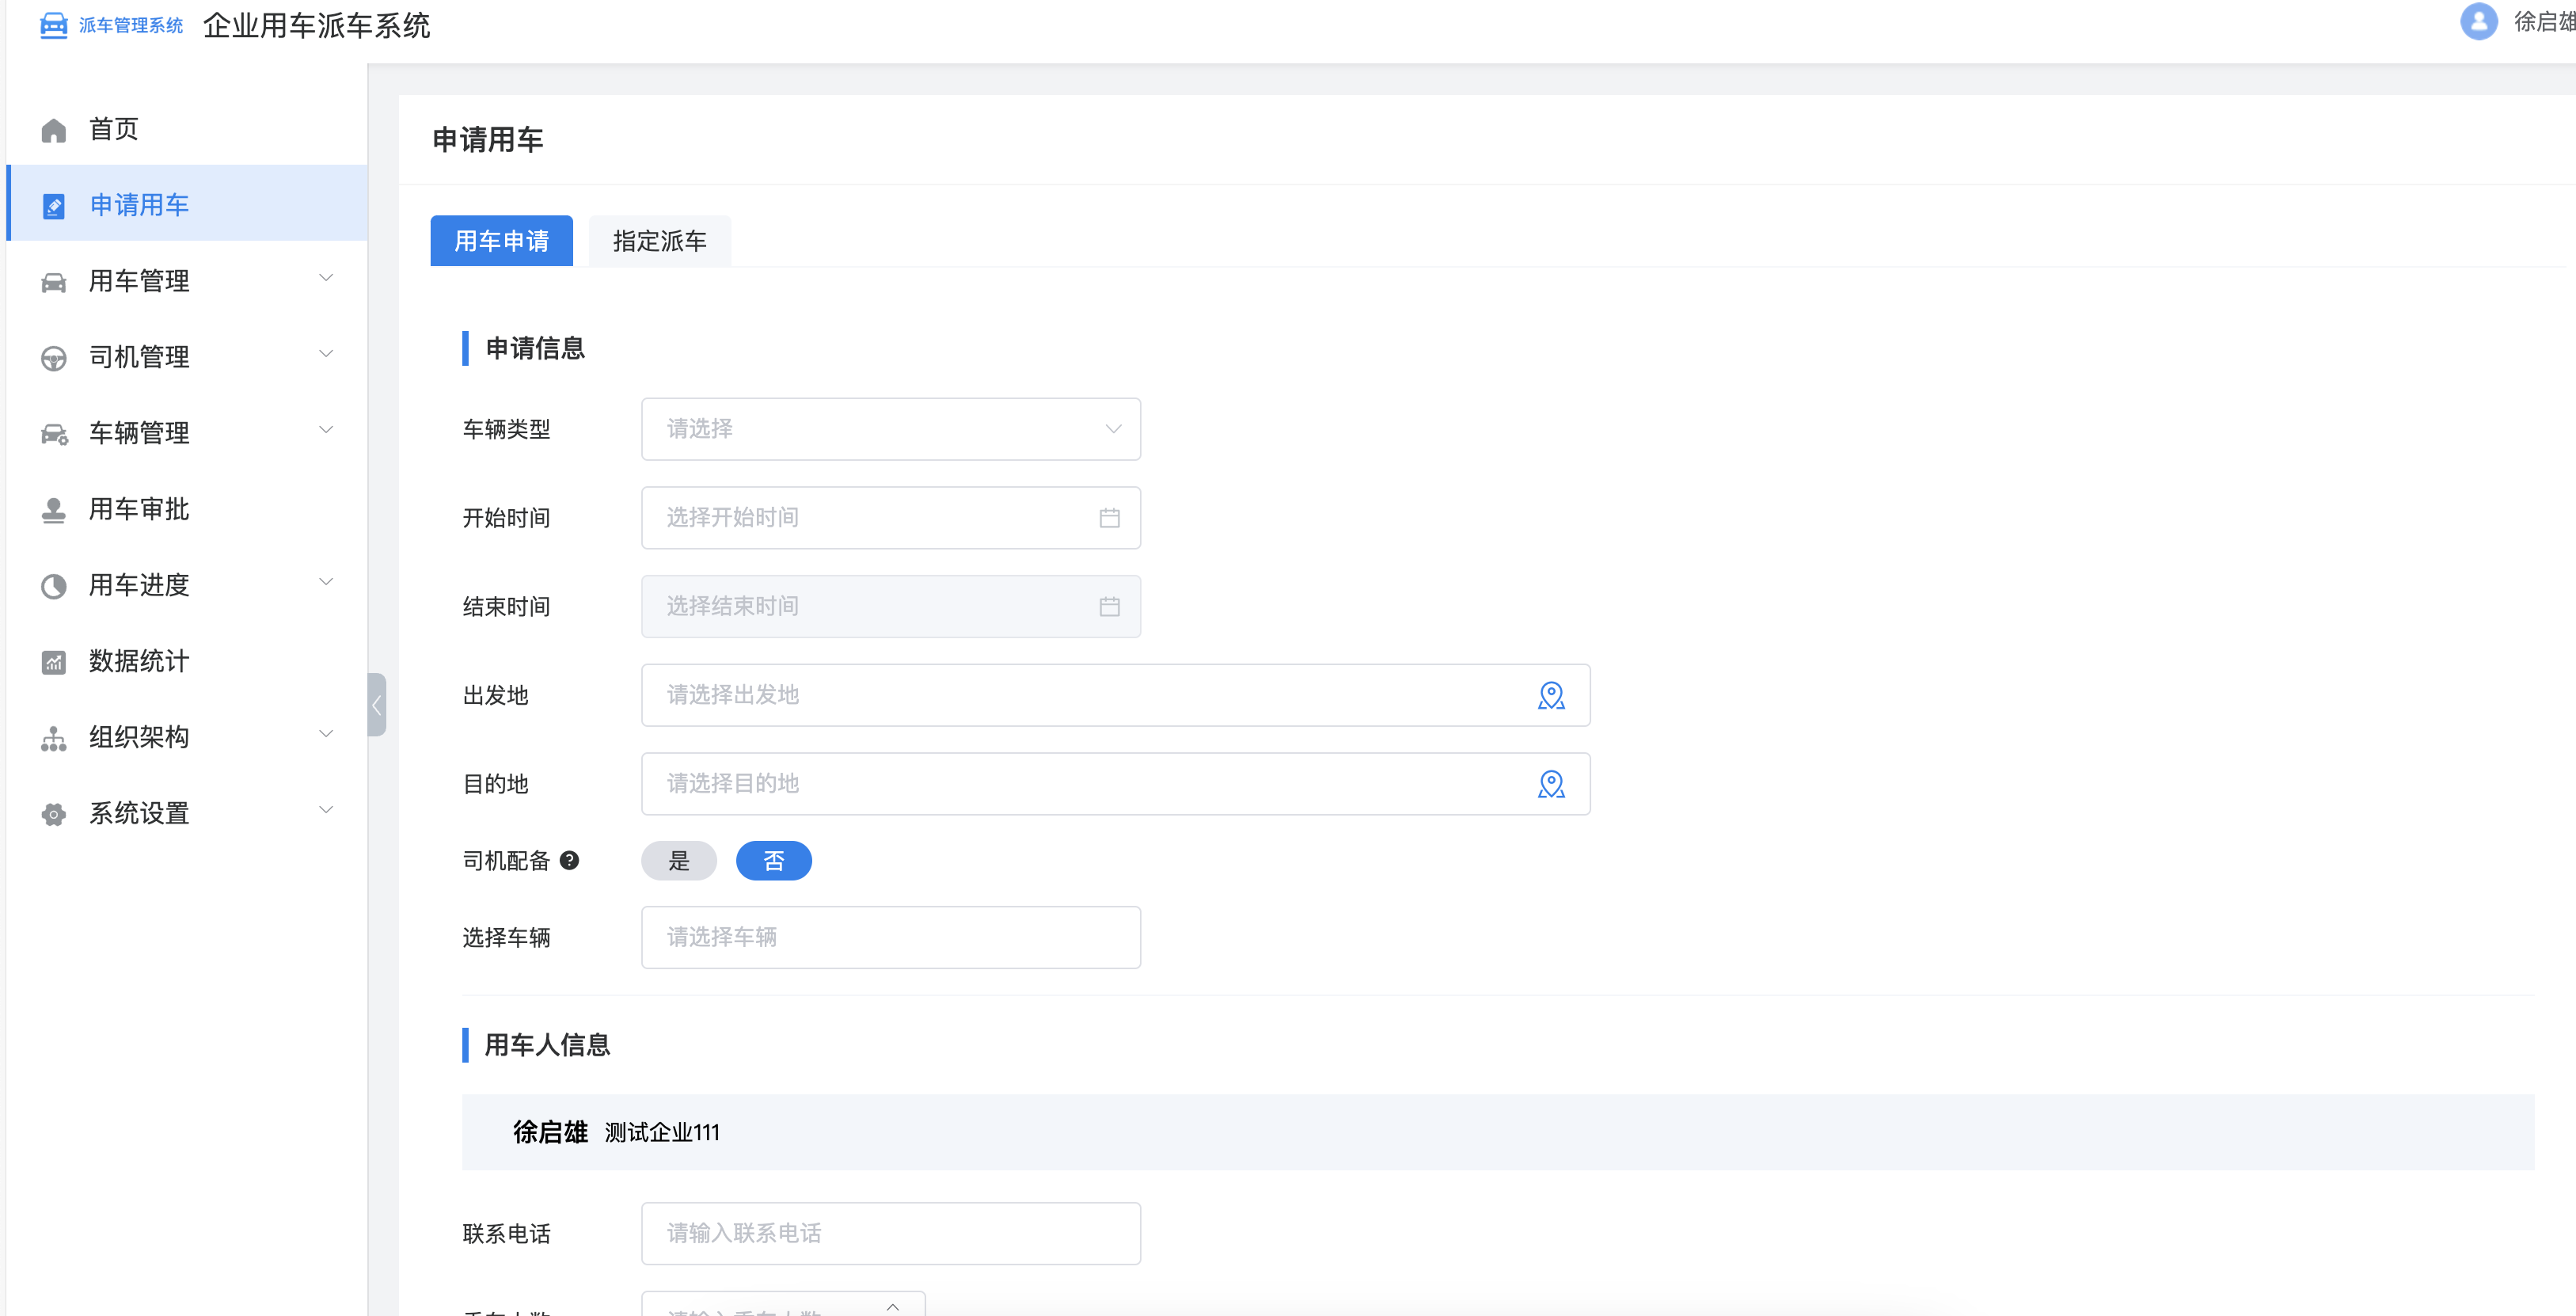
Task: Click the vehicle icon beside 车辆管理
Action: tap(54, 434)
